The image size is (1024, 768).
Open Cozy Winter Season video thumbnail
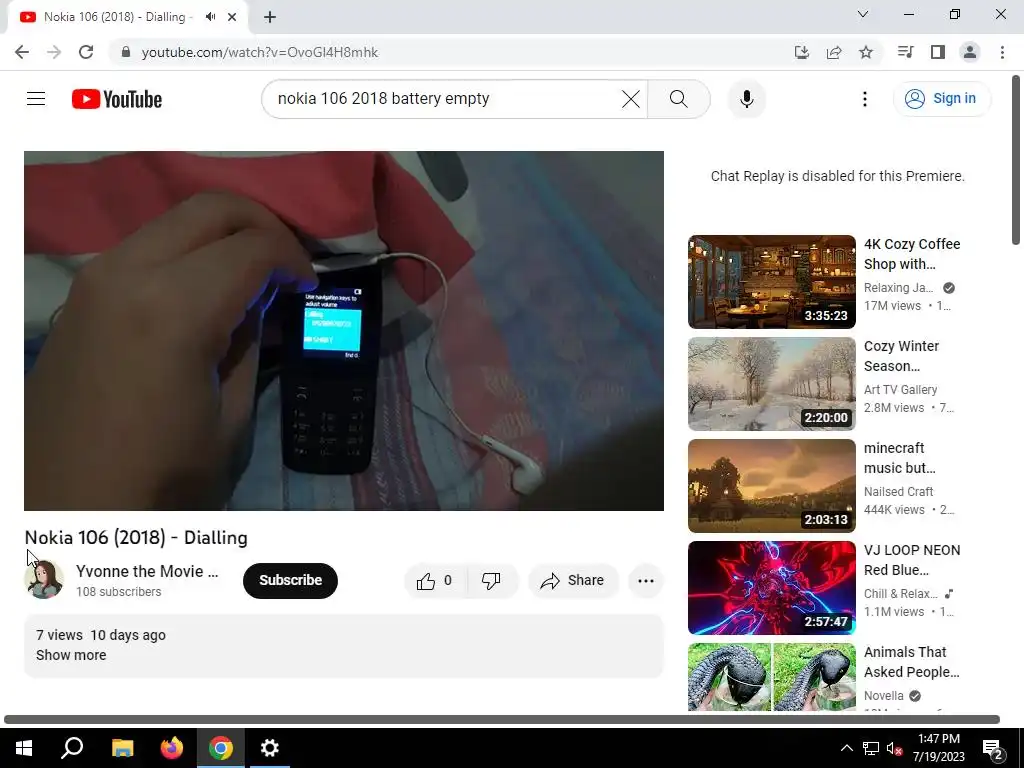pyautogui.click(x=771, y=384)
